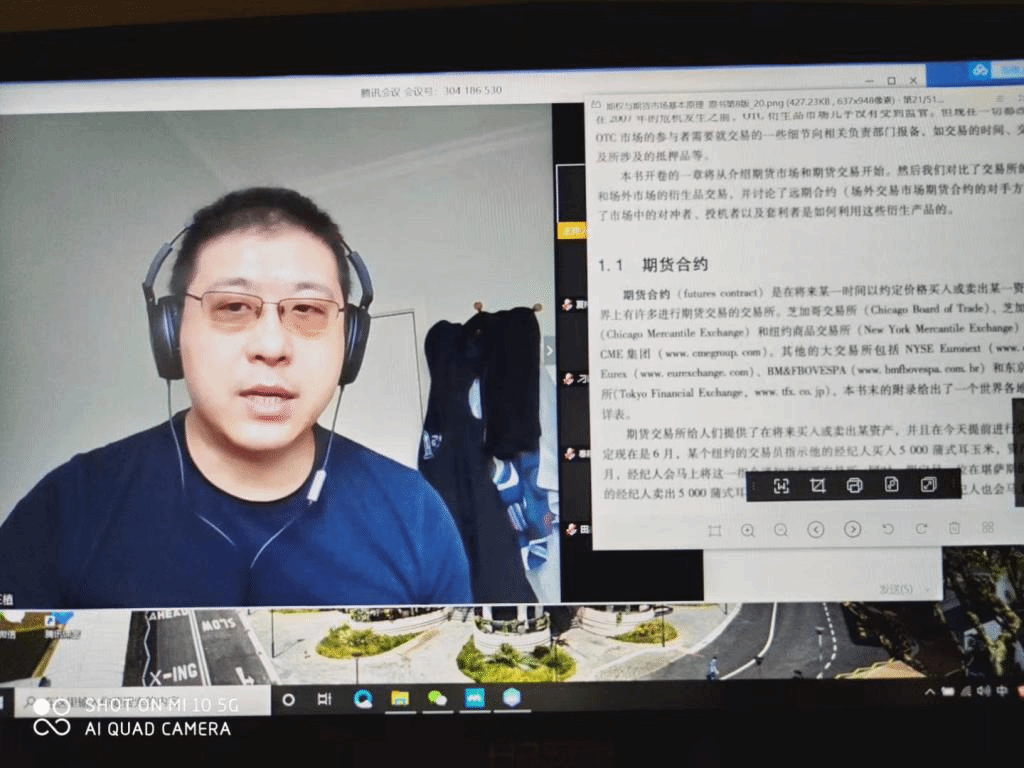Rotate image clockwise
1024x768 pixels.
(x=921, y=528)
